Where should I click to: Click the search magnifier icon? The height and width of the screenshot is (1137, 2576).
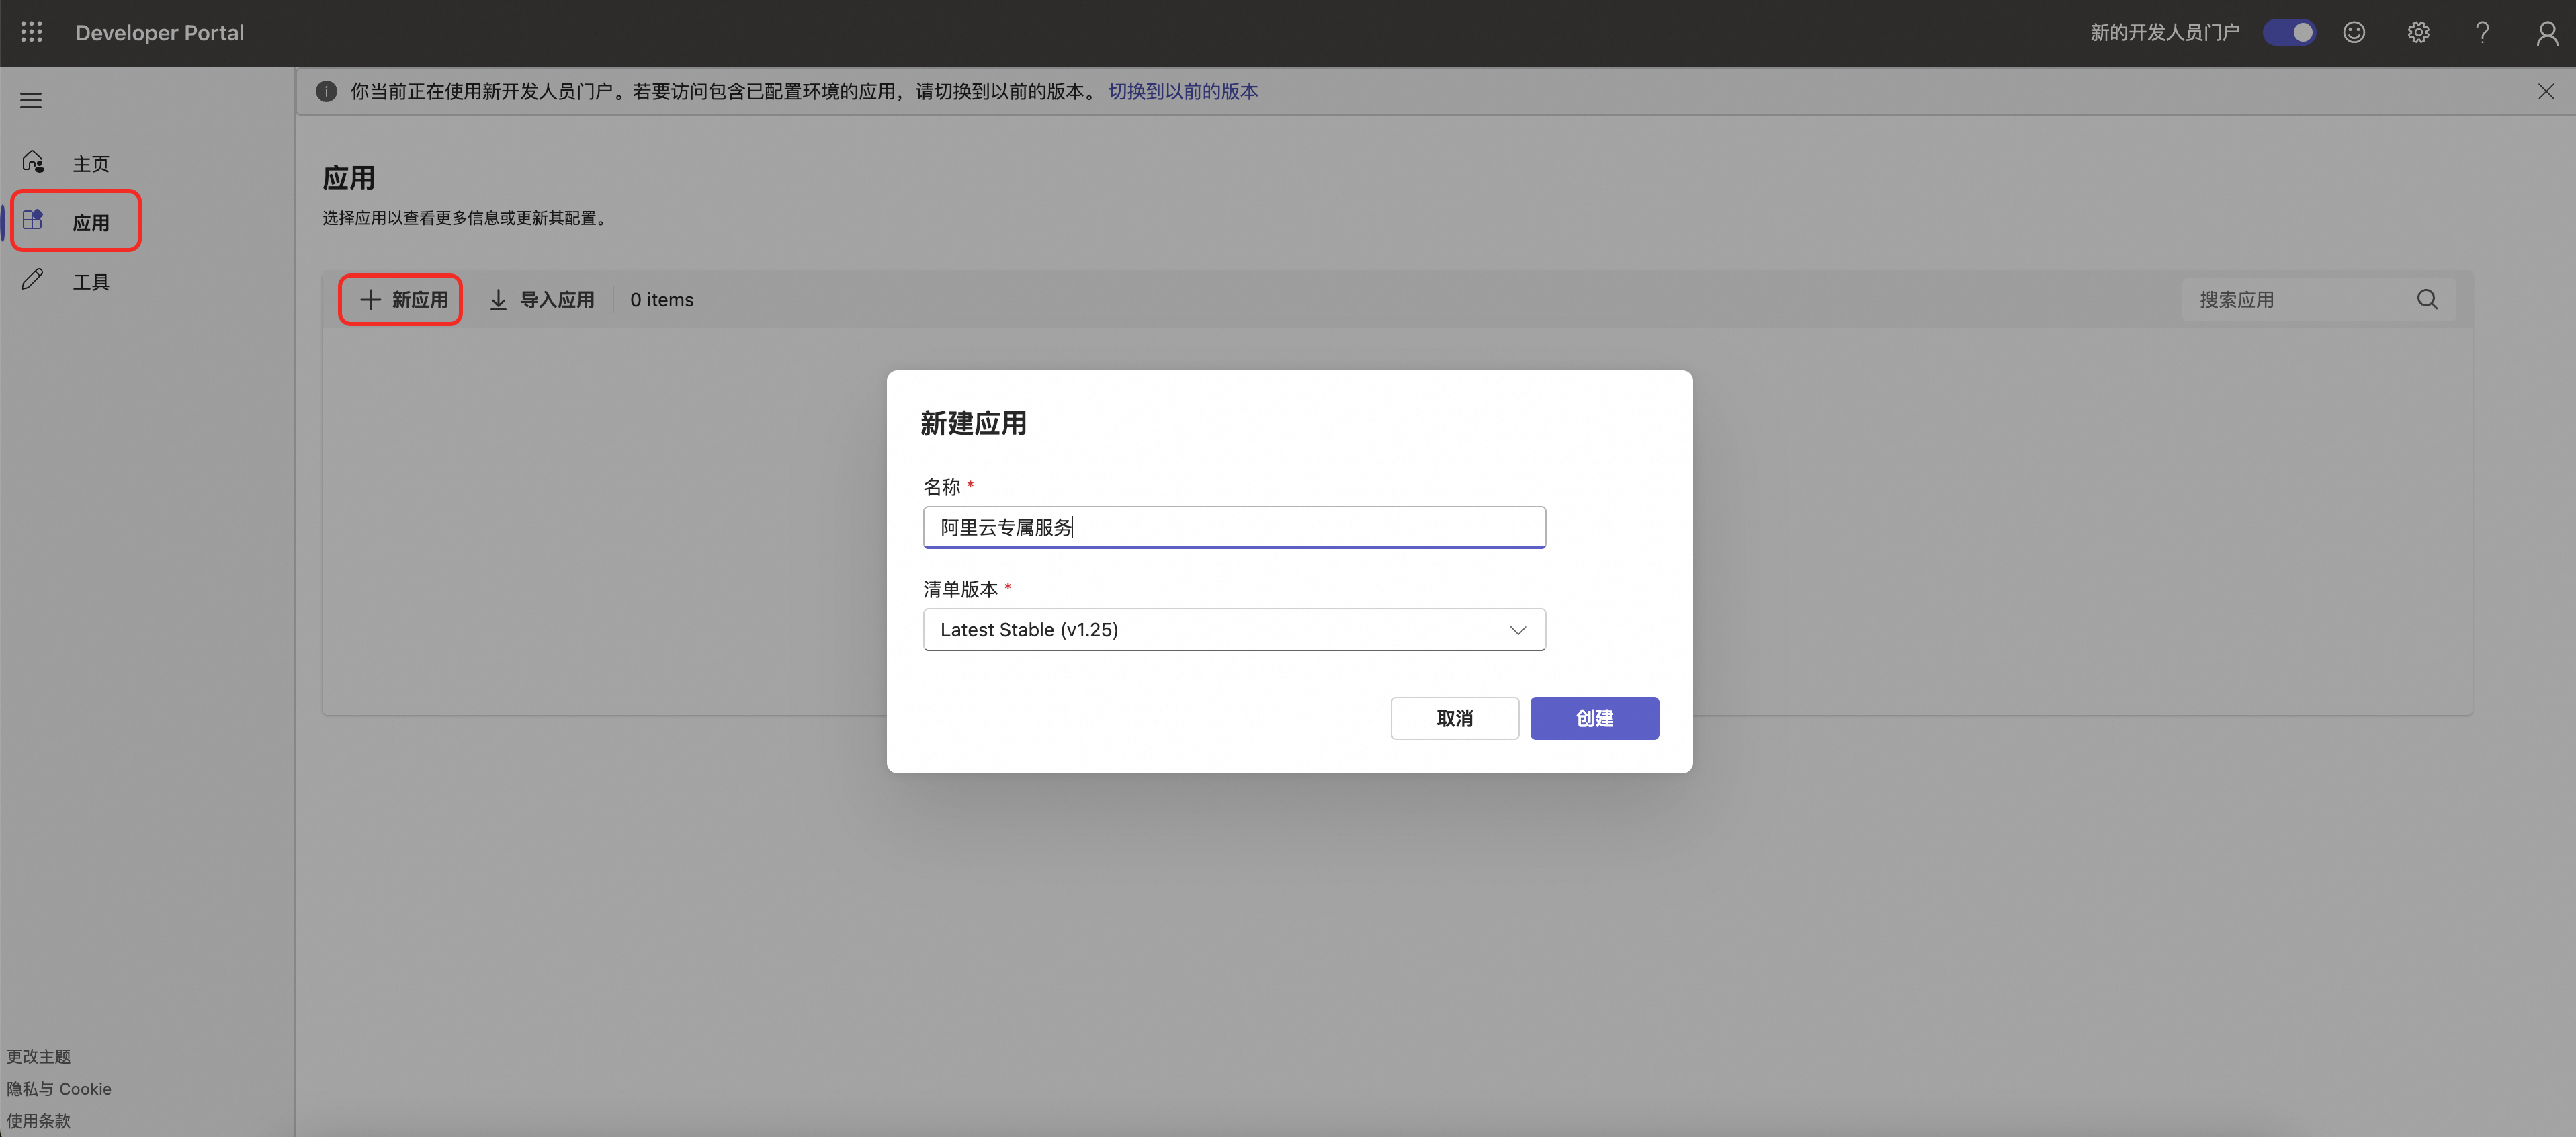pyautogui.click(x=2427, y=299)
